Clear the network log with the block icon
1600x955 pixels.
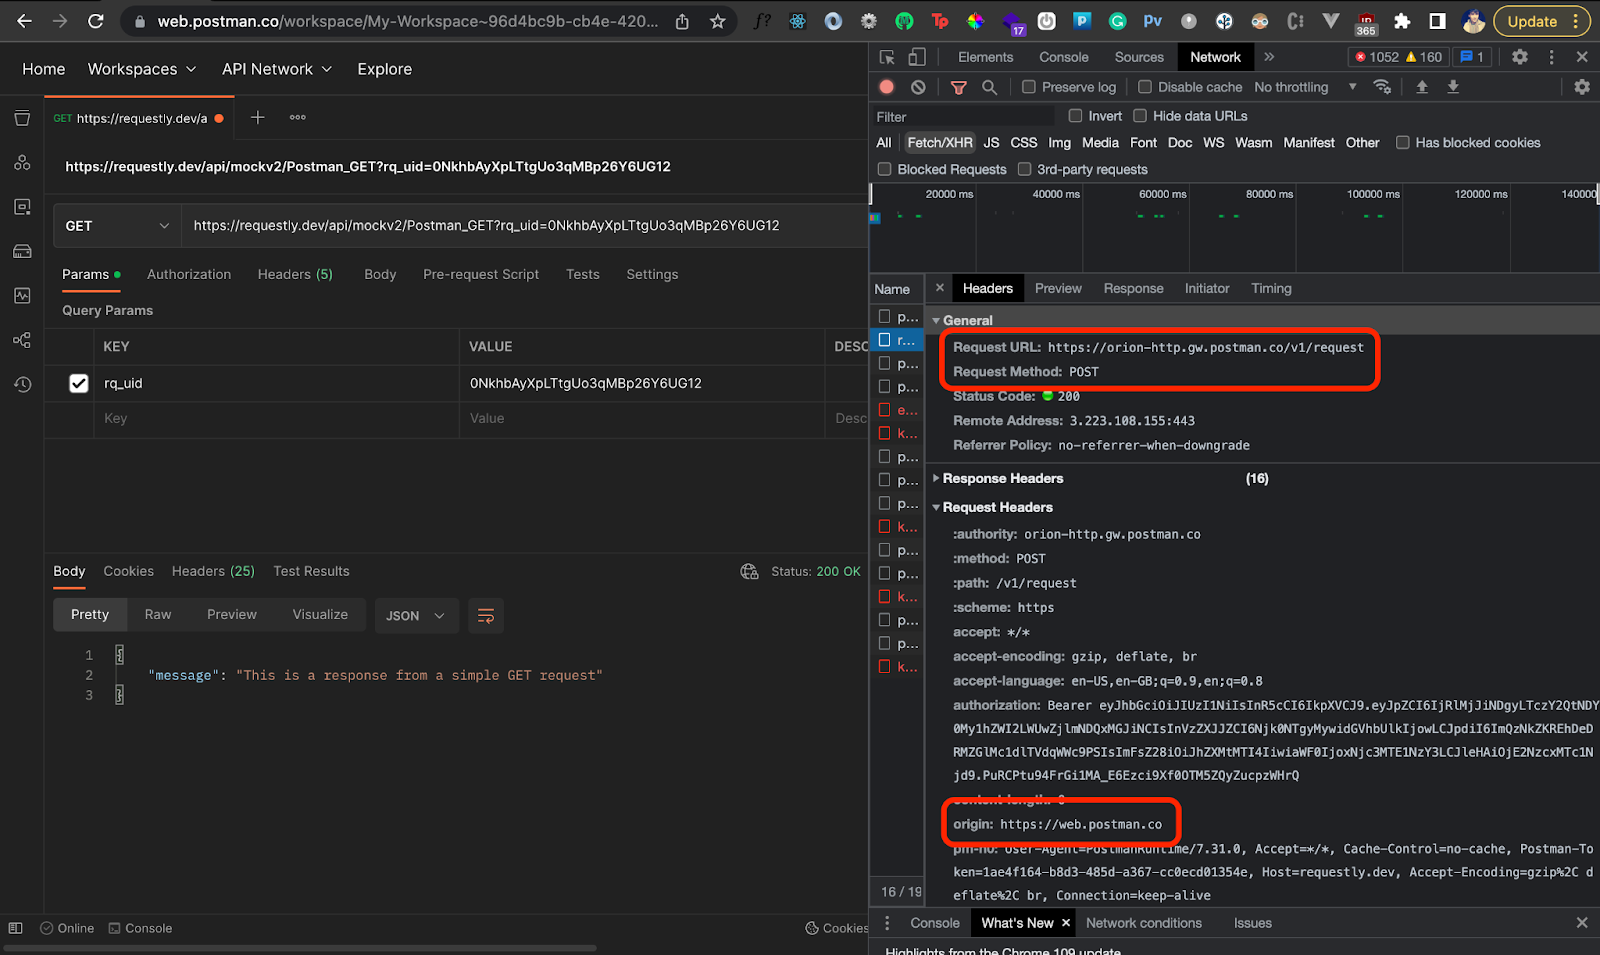918,87
